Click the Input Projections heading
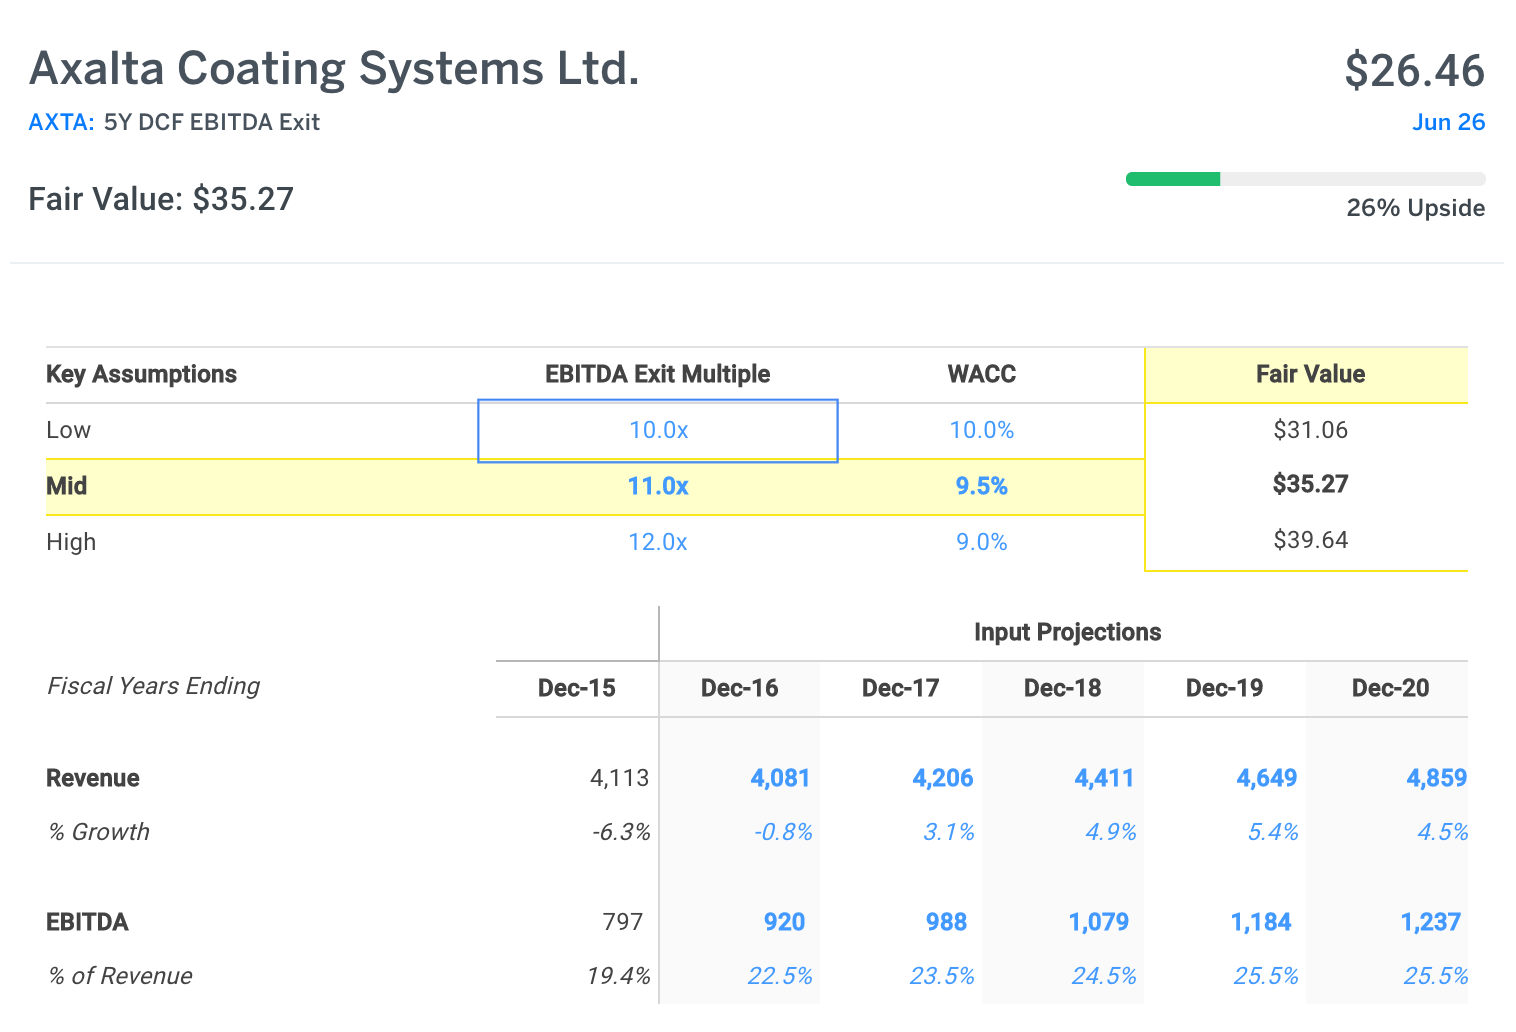This screenshot has width=1516, height=1032. (1068, 632)
